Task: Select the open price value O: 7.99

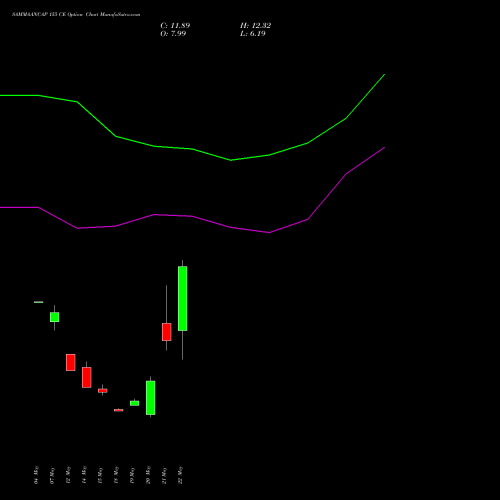Action: coord(173,34)
